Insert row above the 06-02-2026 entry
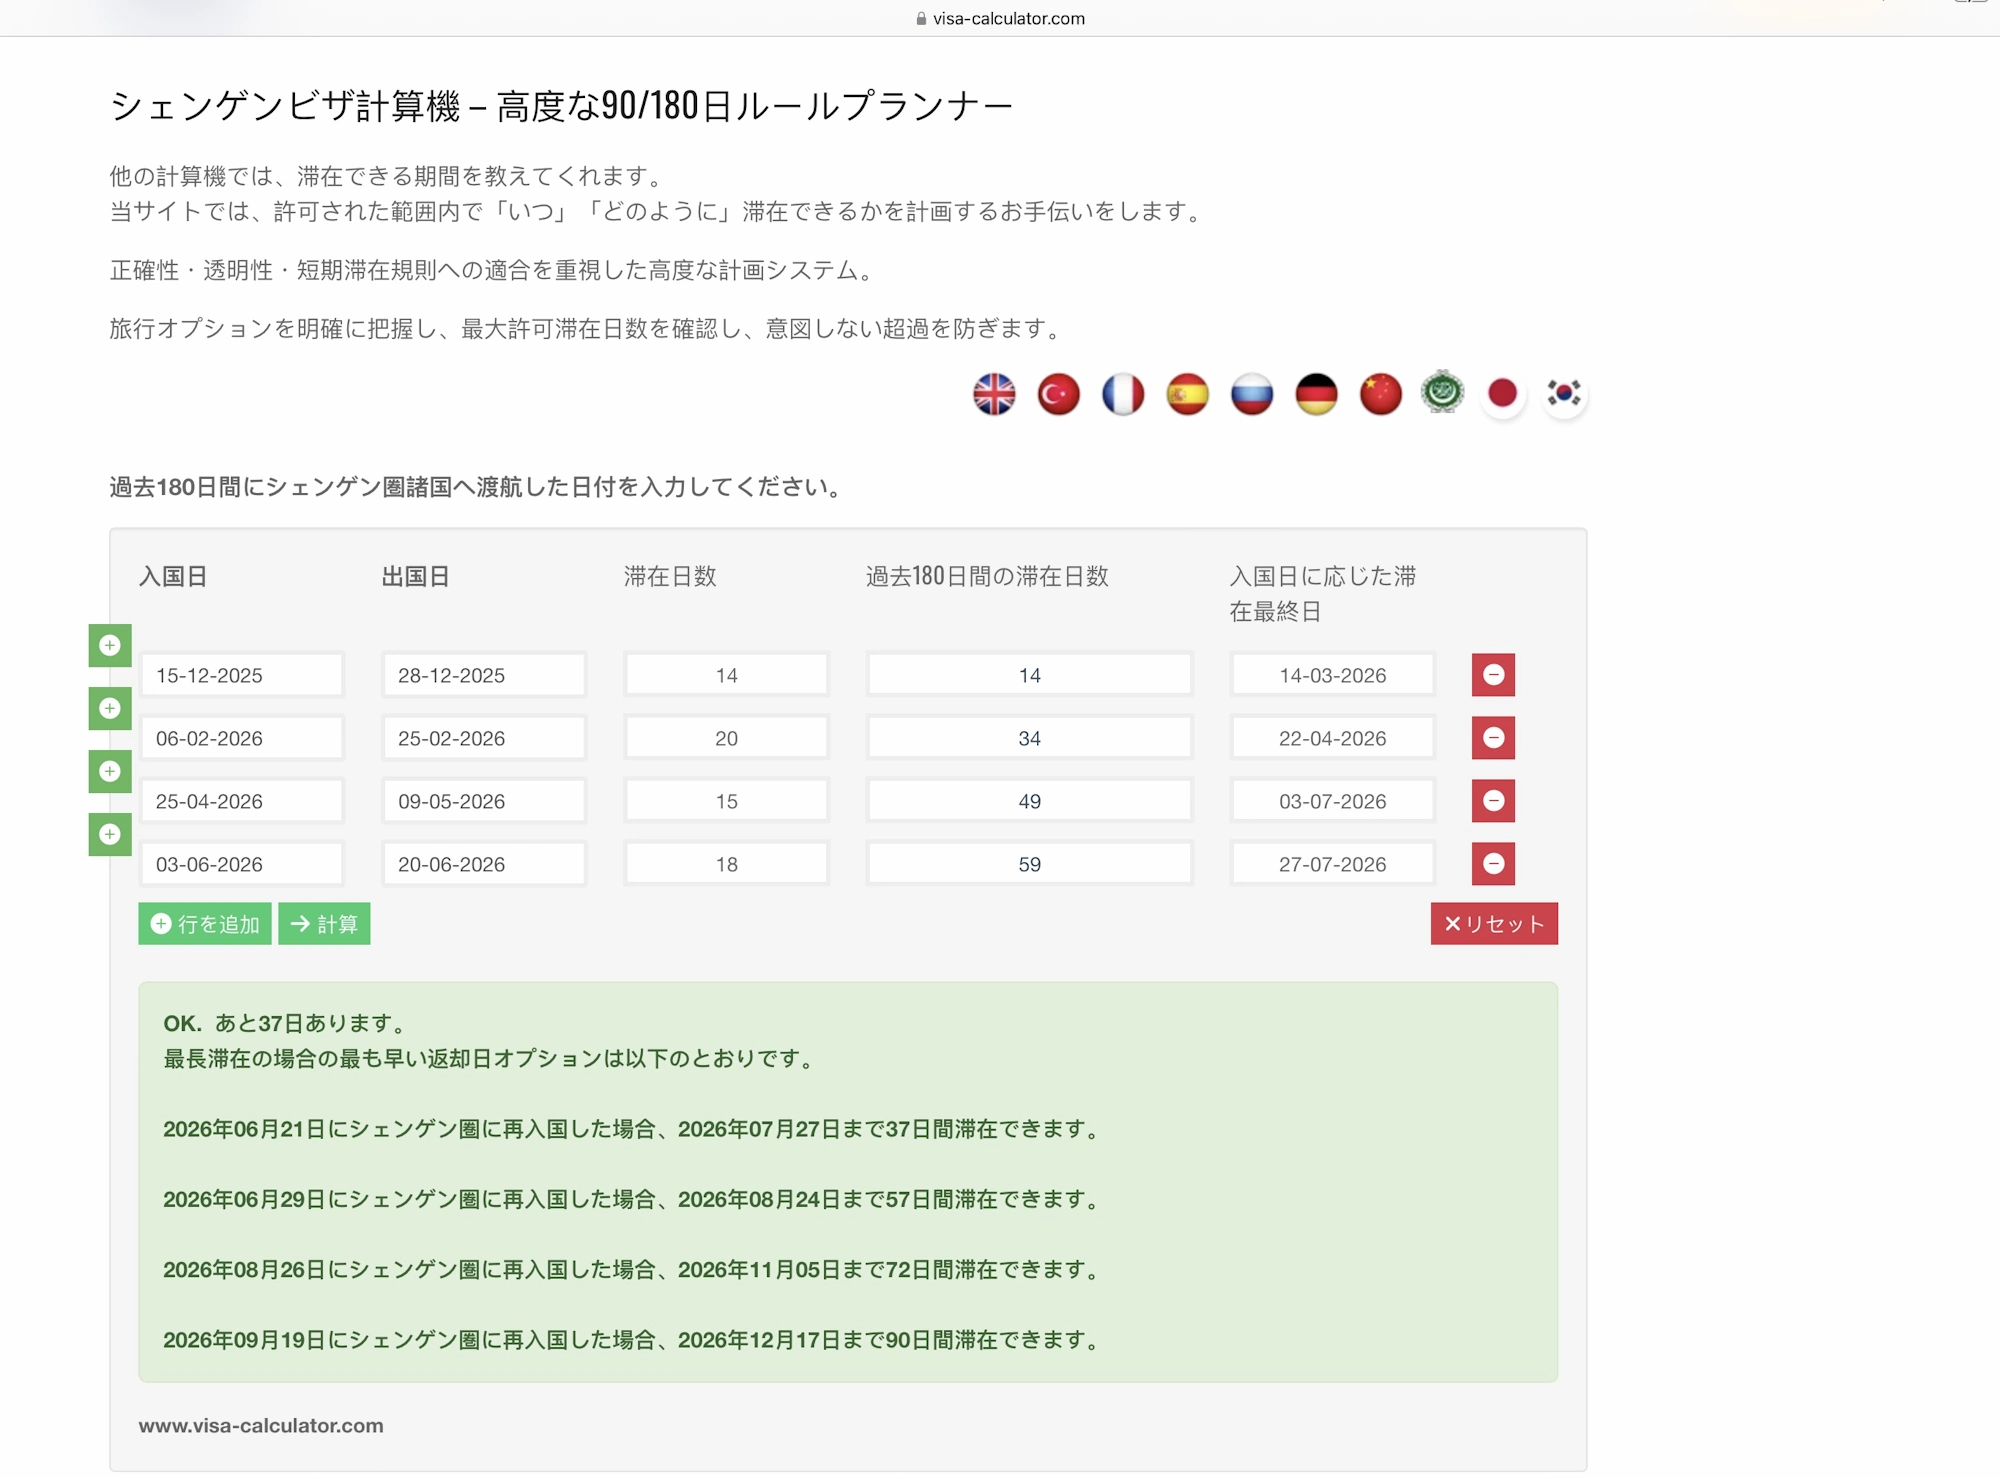Screen dimensions: 2000x1478 [x=110, y=709]
